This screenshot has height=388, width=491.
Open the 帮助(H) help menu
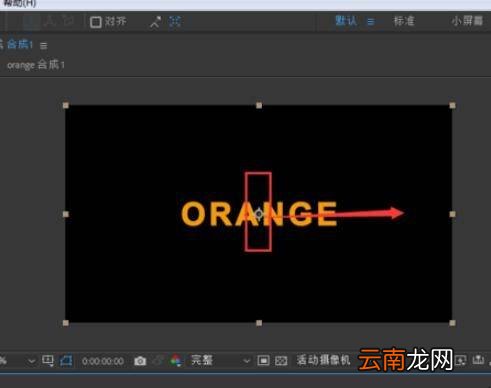[x=20, y=3]
